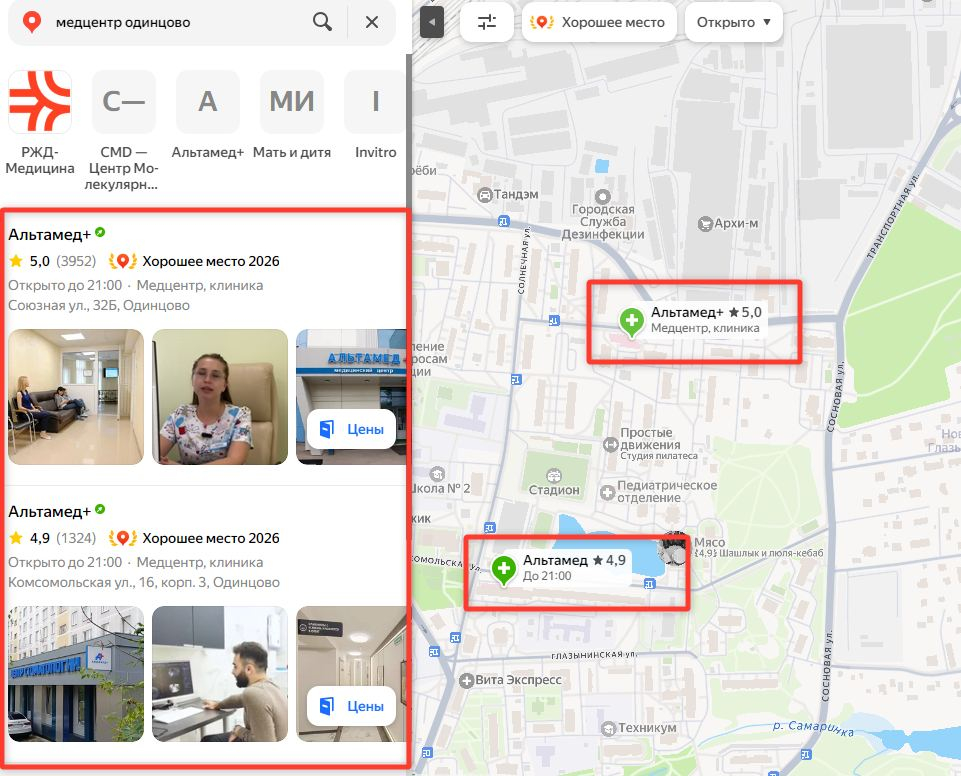Click 'Педиатрическое отделение' map marker
Viewport: 961px width, 776px height.
point(607,492)
